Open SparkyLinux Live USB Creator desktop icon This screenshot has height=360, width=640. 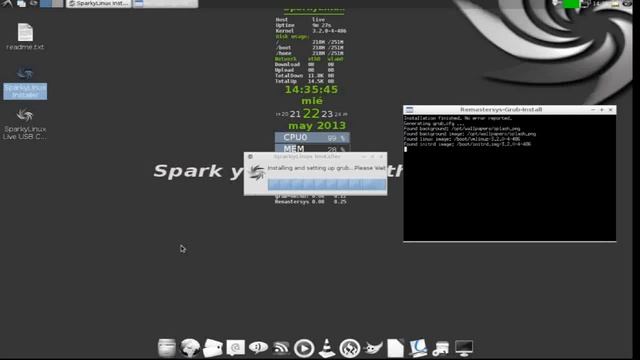24,124
